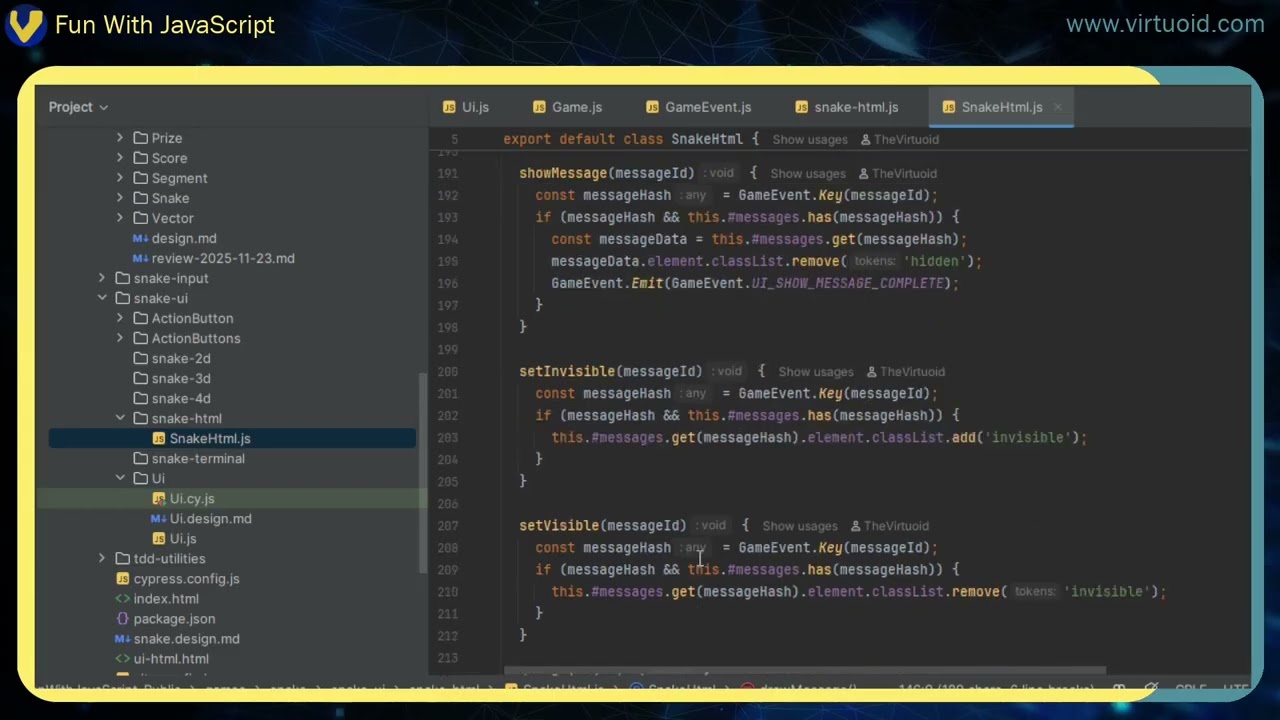
Task: Show usages of class SnakeHtml
Action: point(810,139)
